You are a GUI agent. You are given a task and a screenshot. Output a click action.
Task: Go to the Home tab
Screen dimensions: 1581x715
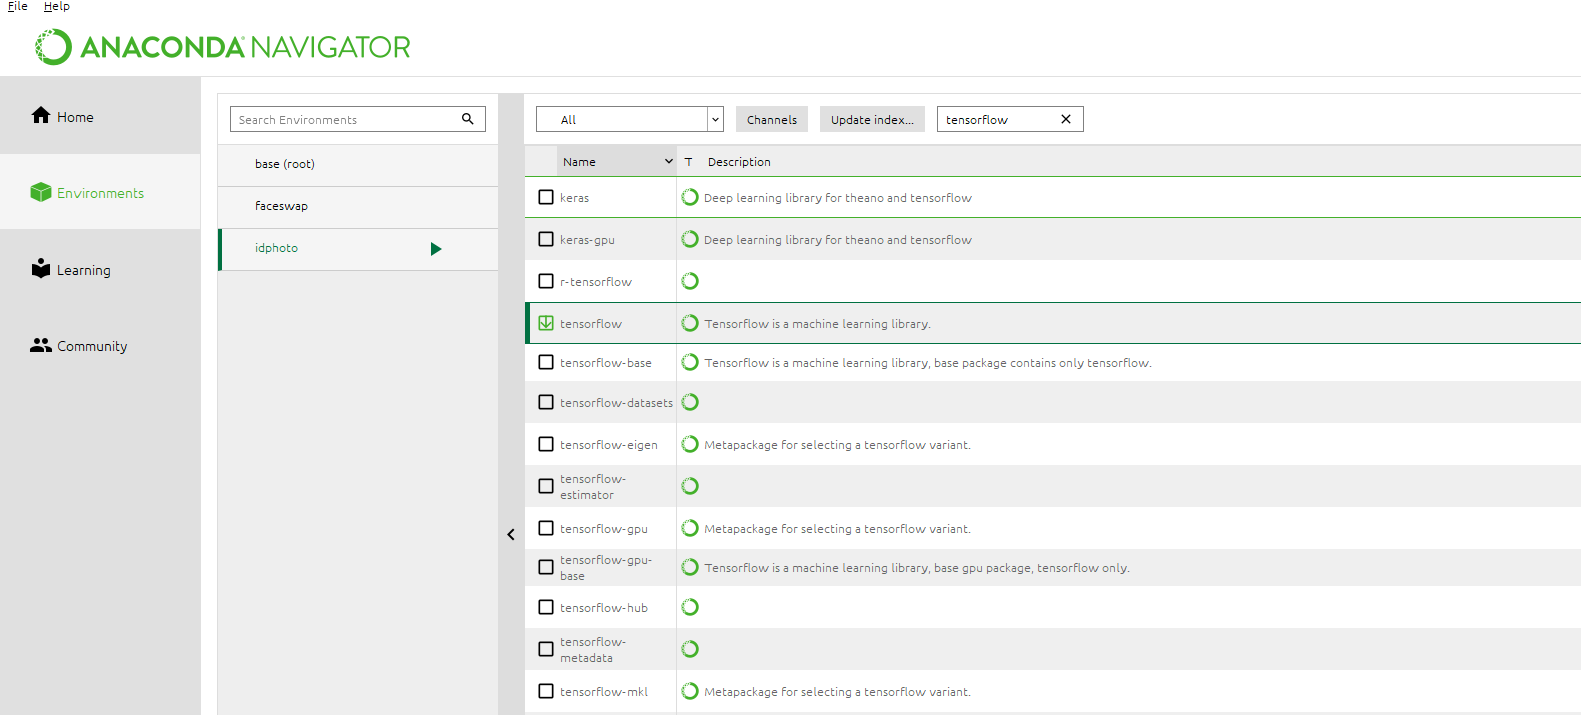click(x=100, y=116)
